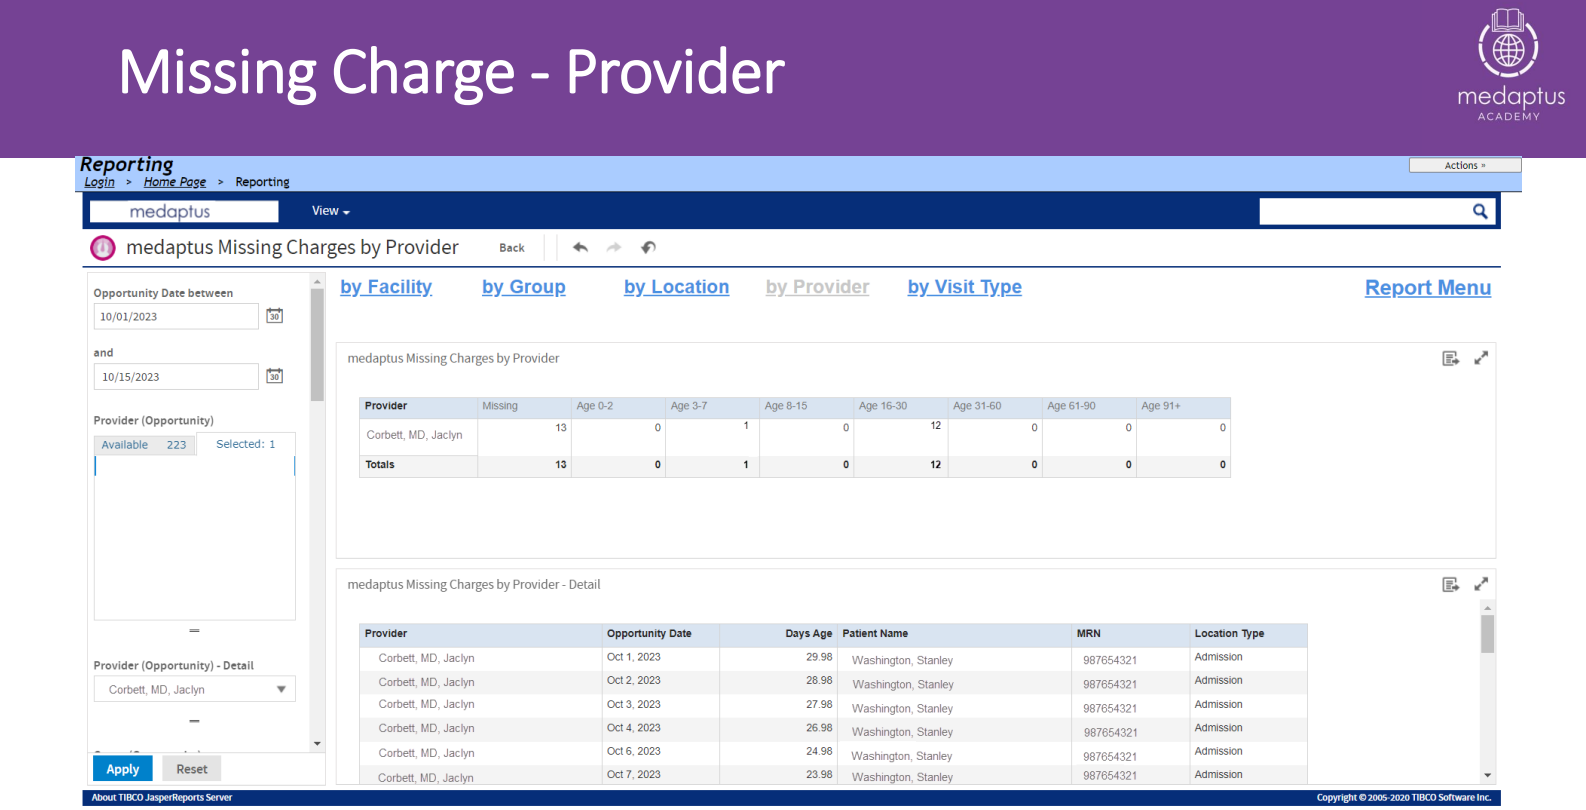Click the Patient Name column header
The image size is (1586, 810).
point(875,634)
